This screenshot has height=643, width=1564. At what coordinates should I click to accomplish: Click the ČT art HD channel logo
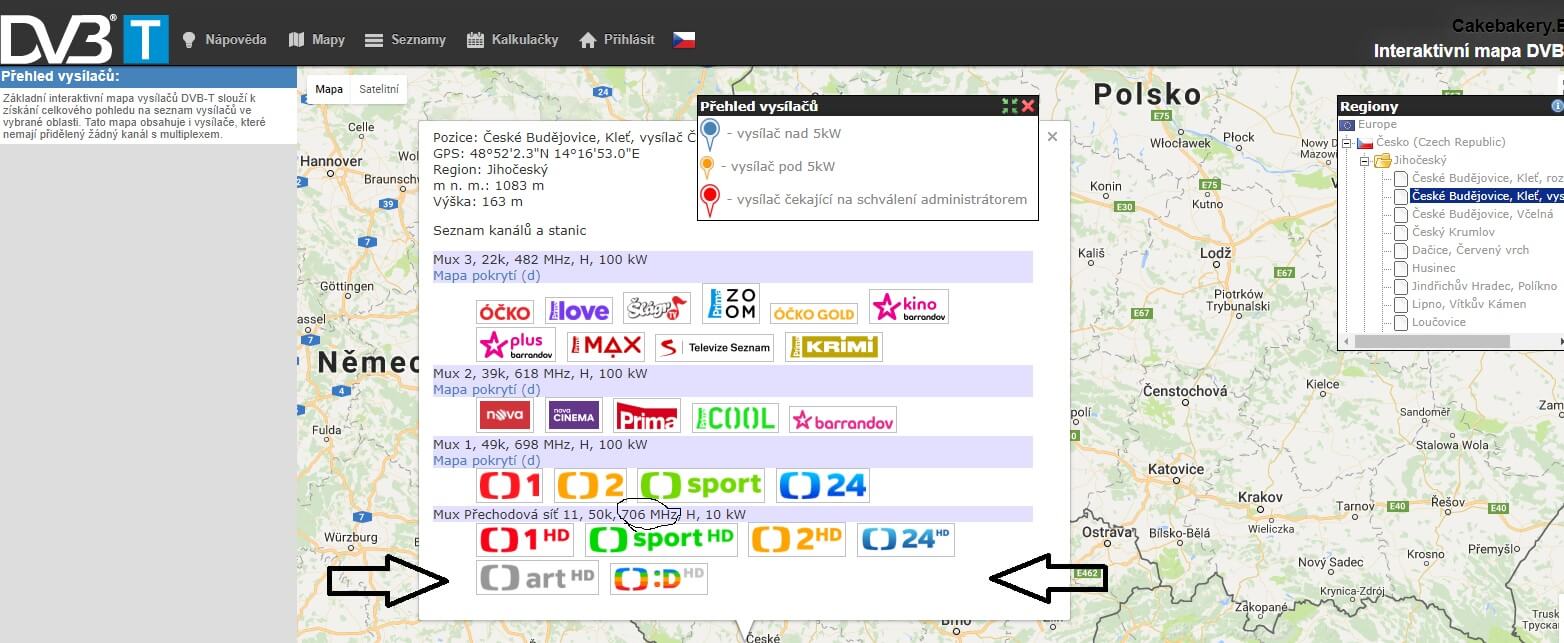(x=537, y=577)
